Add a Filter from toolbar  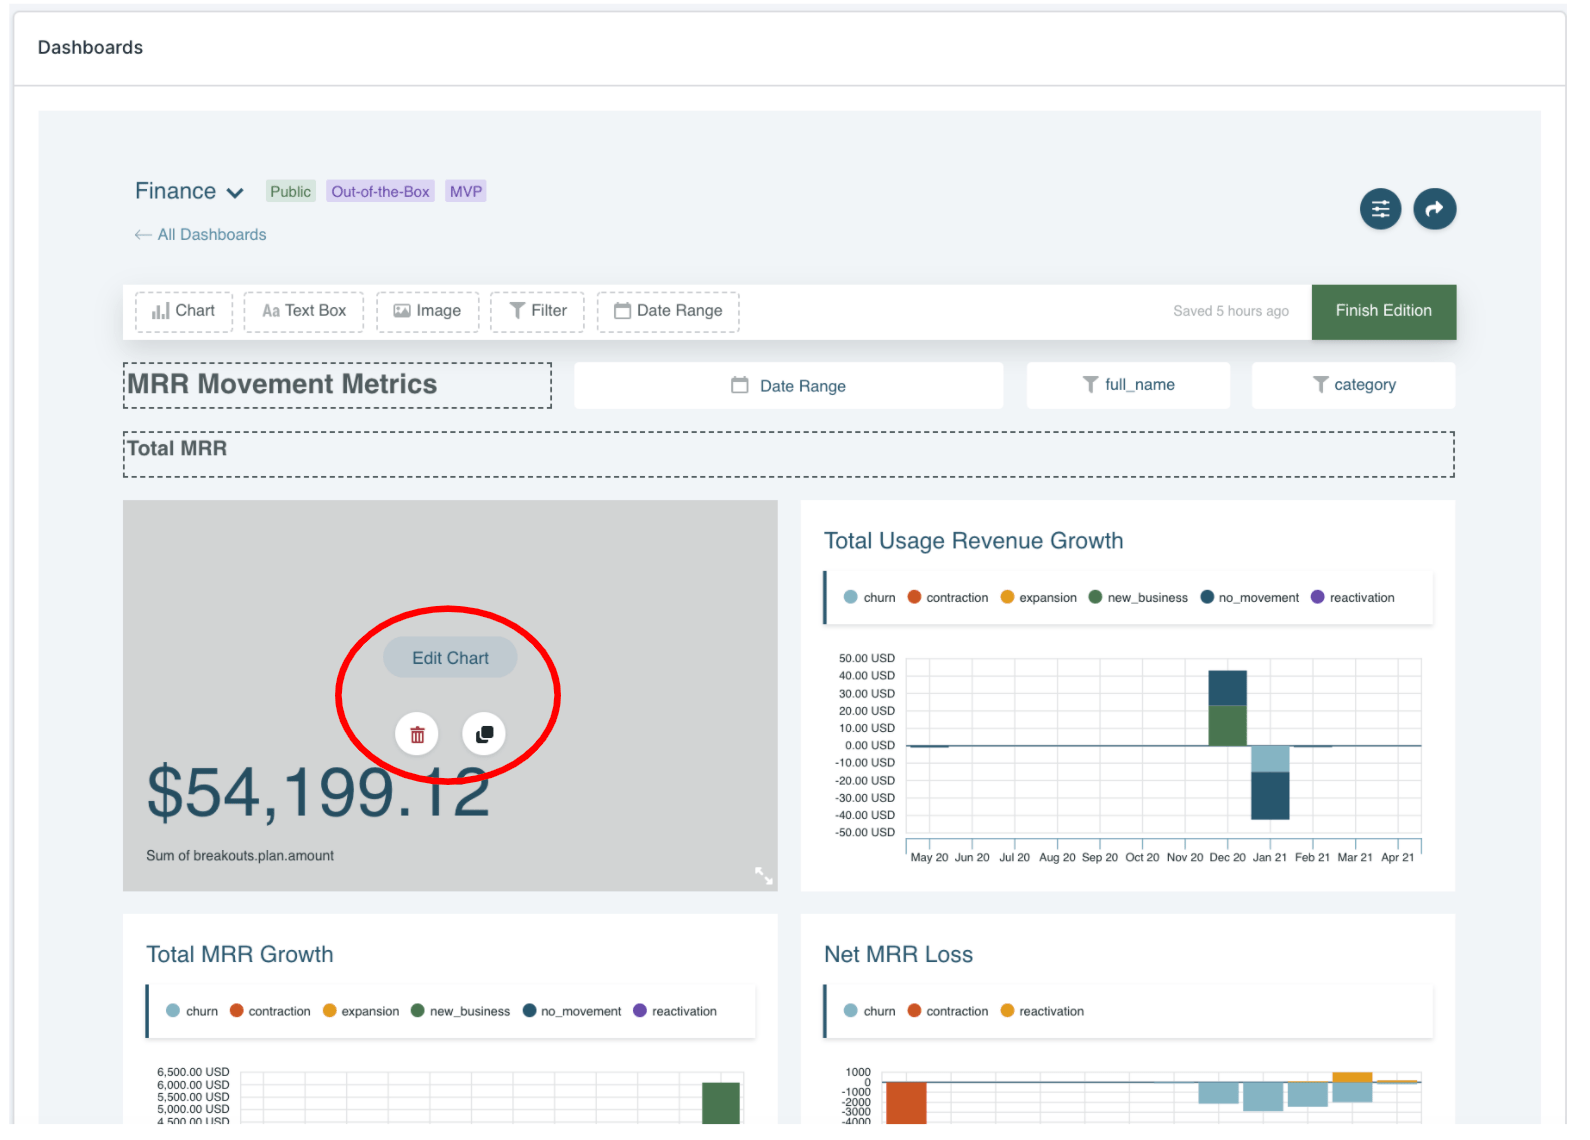[537, 311]
